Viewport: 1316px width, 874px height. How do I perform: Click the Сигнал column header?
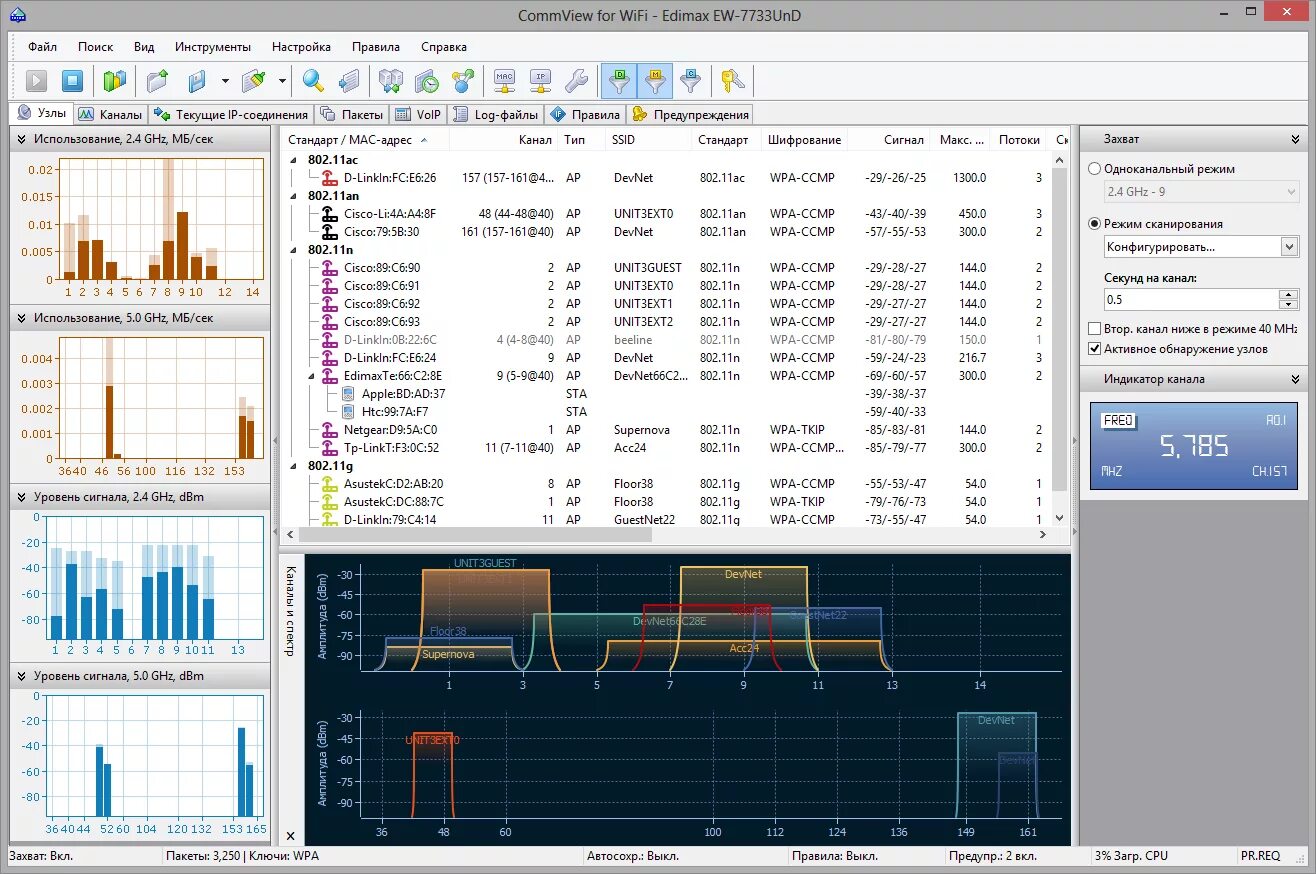pyautogui.click(x=904, y=140)
